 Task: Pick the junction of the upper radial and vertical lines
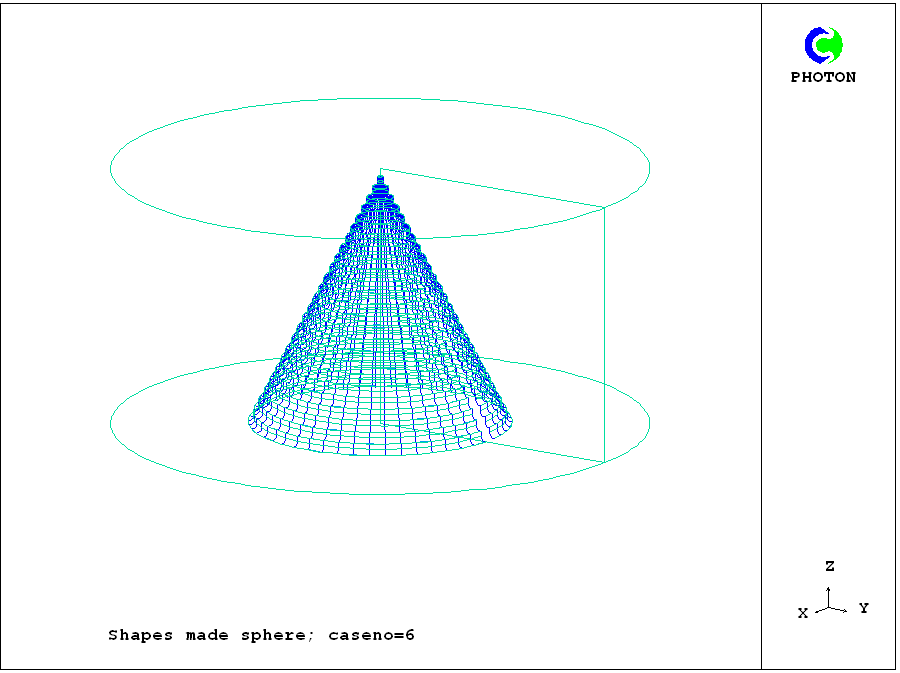[x=604, y=208]
